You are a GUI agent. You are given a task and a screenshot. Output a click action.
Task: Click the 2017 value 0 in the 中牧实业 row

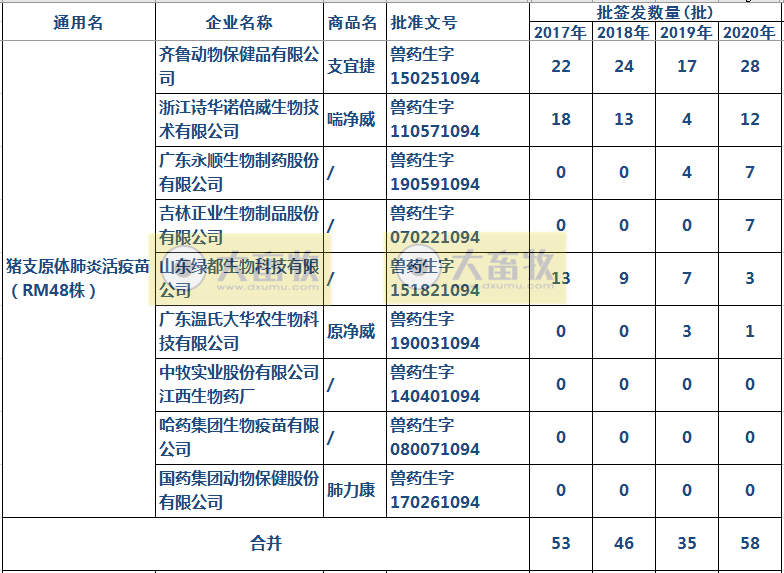coord(560,384)
